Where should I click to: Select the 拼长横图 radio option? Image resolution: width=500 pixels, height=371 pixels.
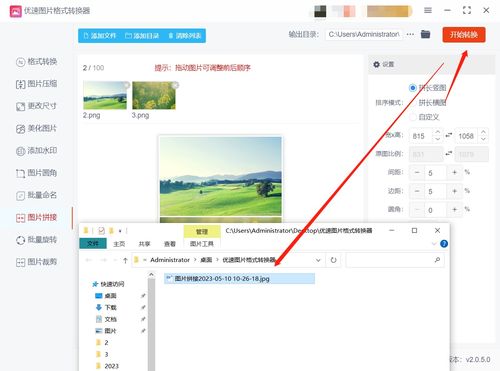coord(413,103)
